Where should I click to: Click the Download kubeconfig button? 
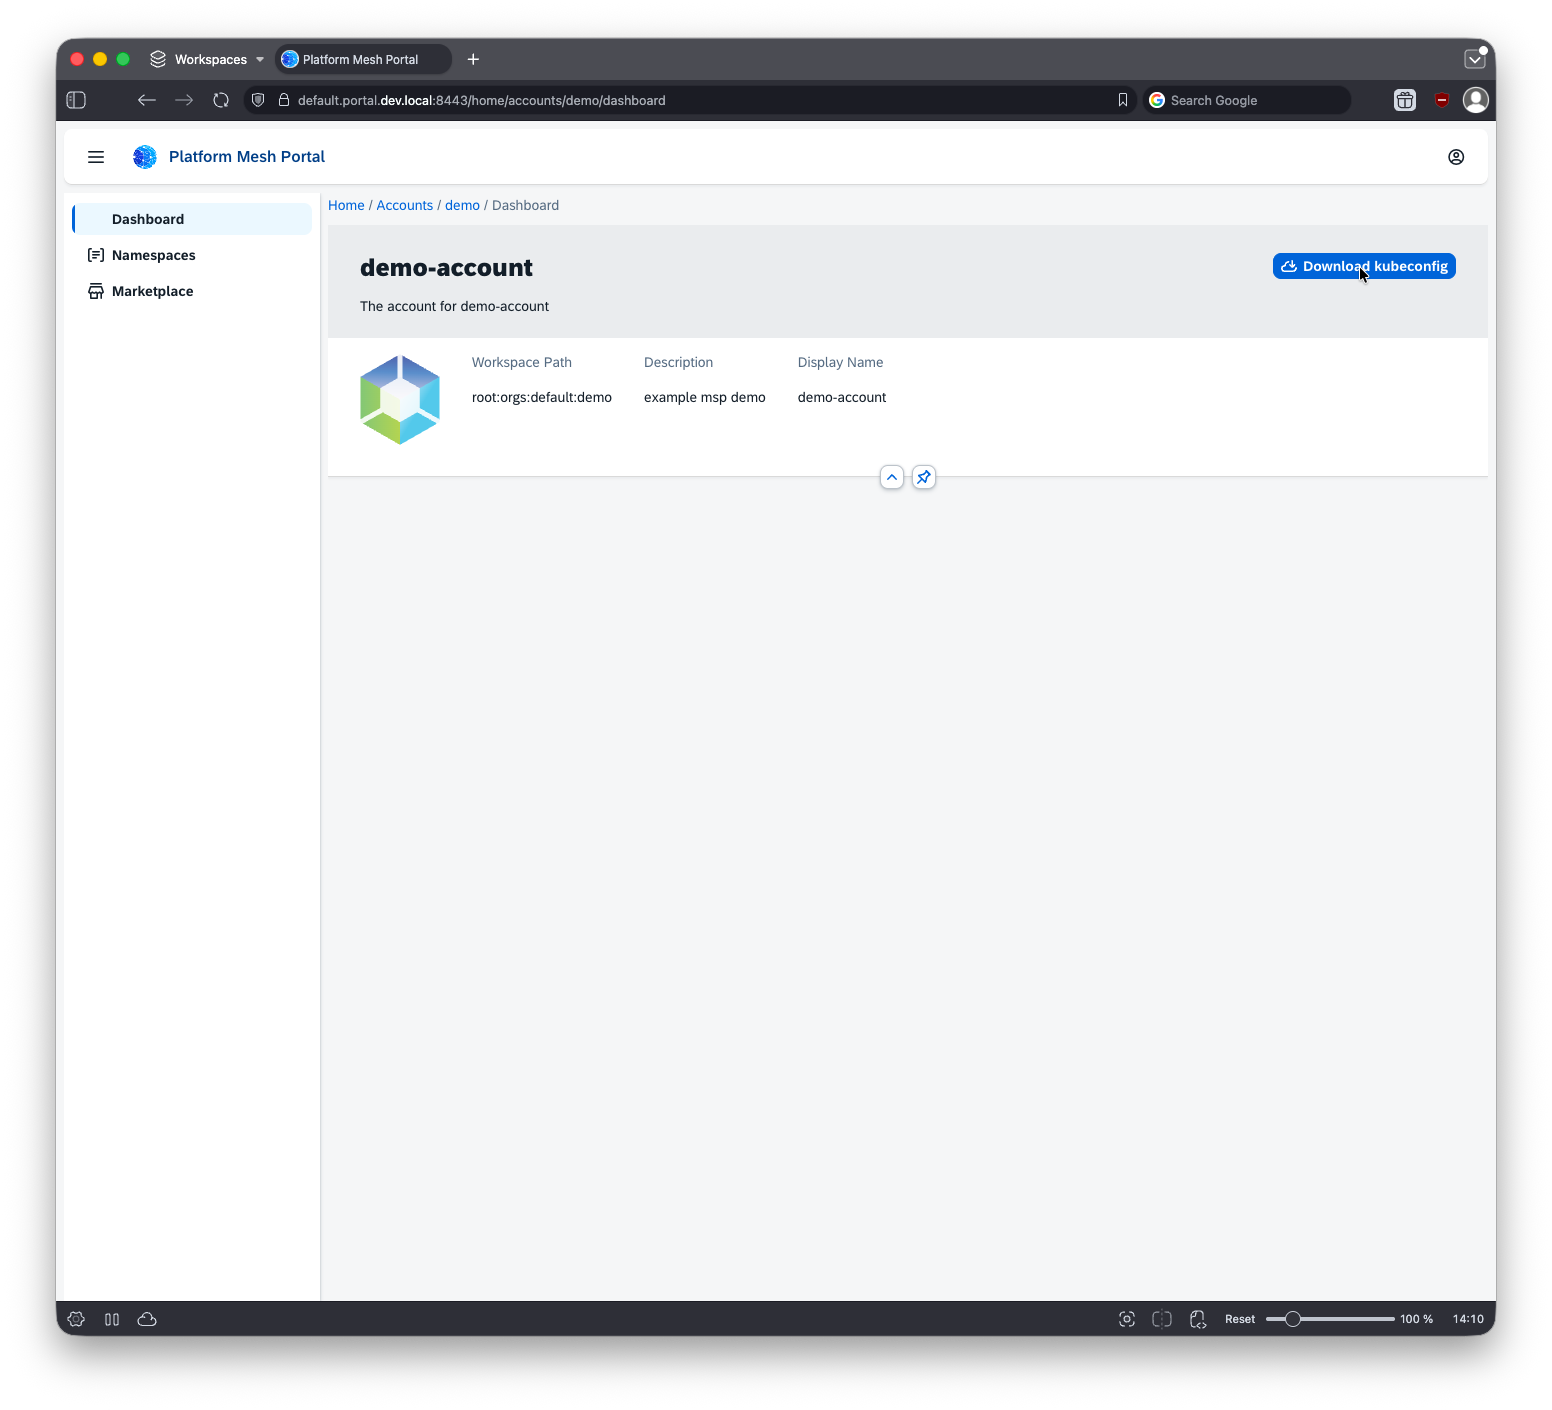1363,266
